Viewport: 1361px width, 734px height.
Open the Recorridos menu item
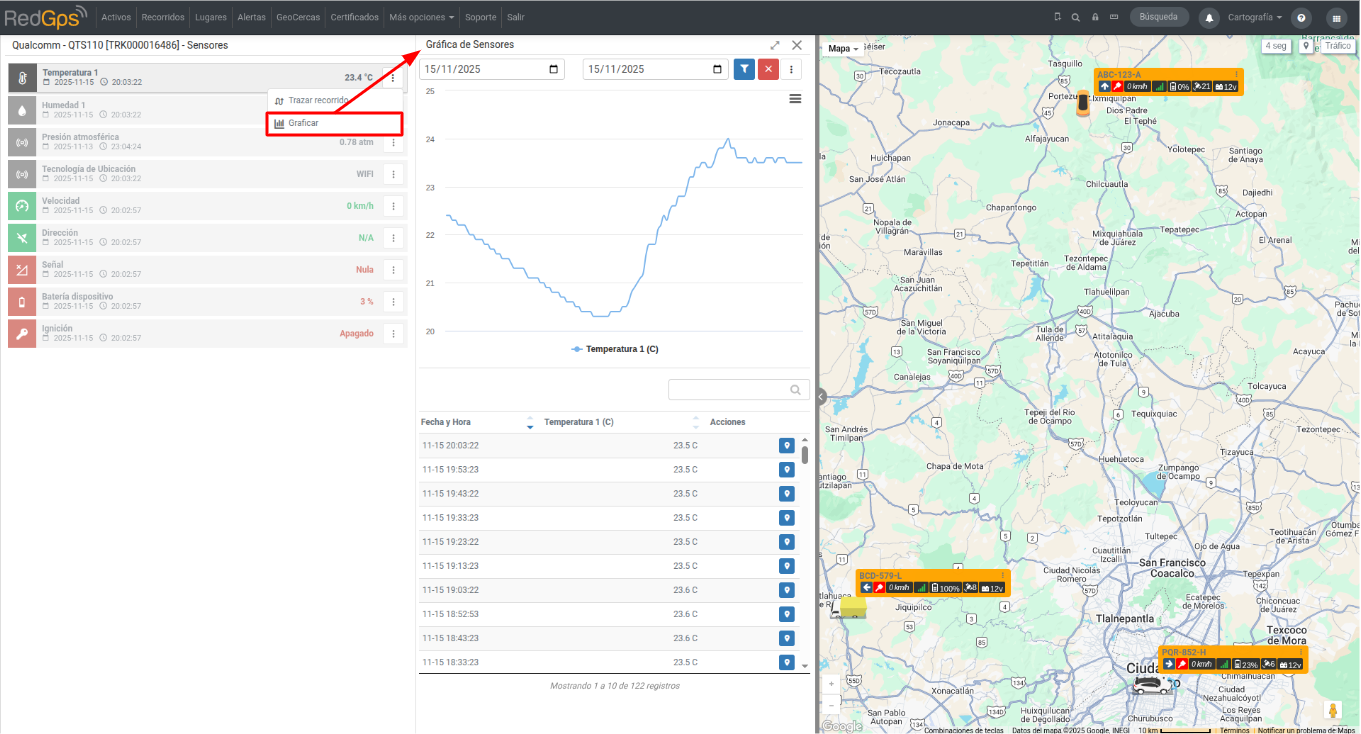pos(163,17)
